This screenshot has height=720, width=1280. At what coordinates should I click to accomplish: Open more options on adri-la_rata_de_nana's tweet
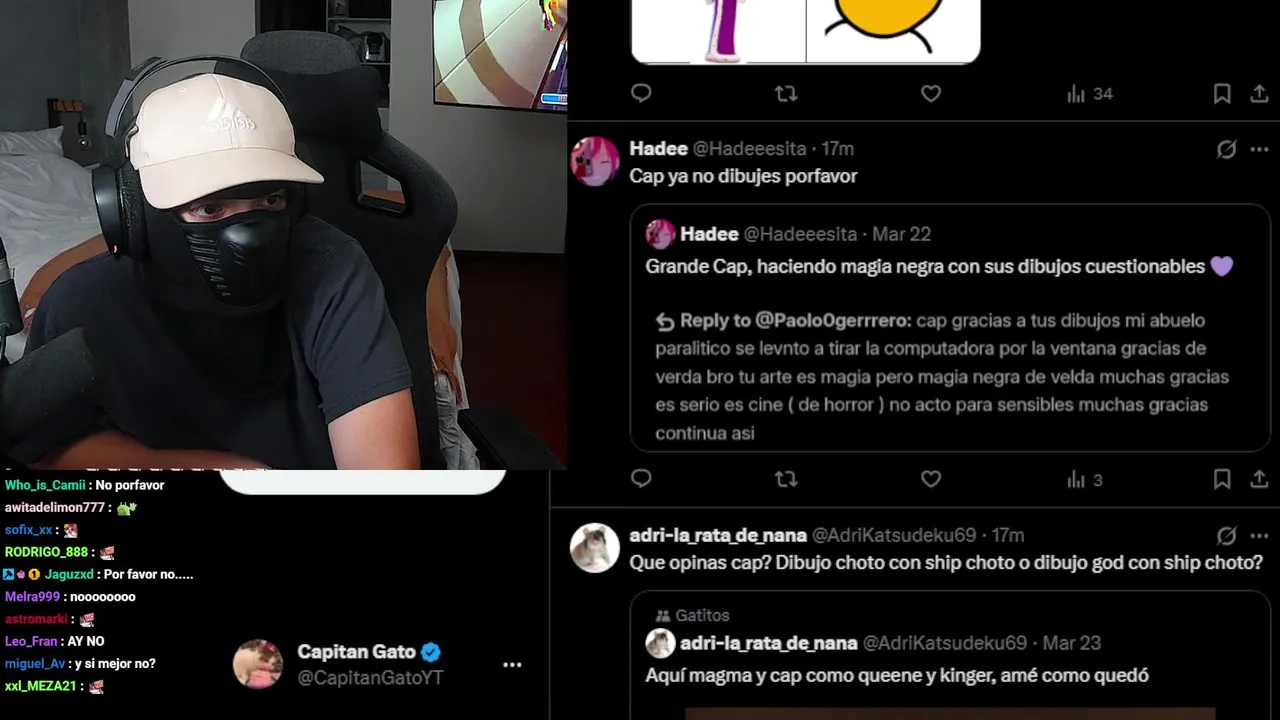(1259, 535)
